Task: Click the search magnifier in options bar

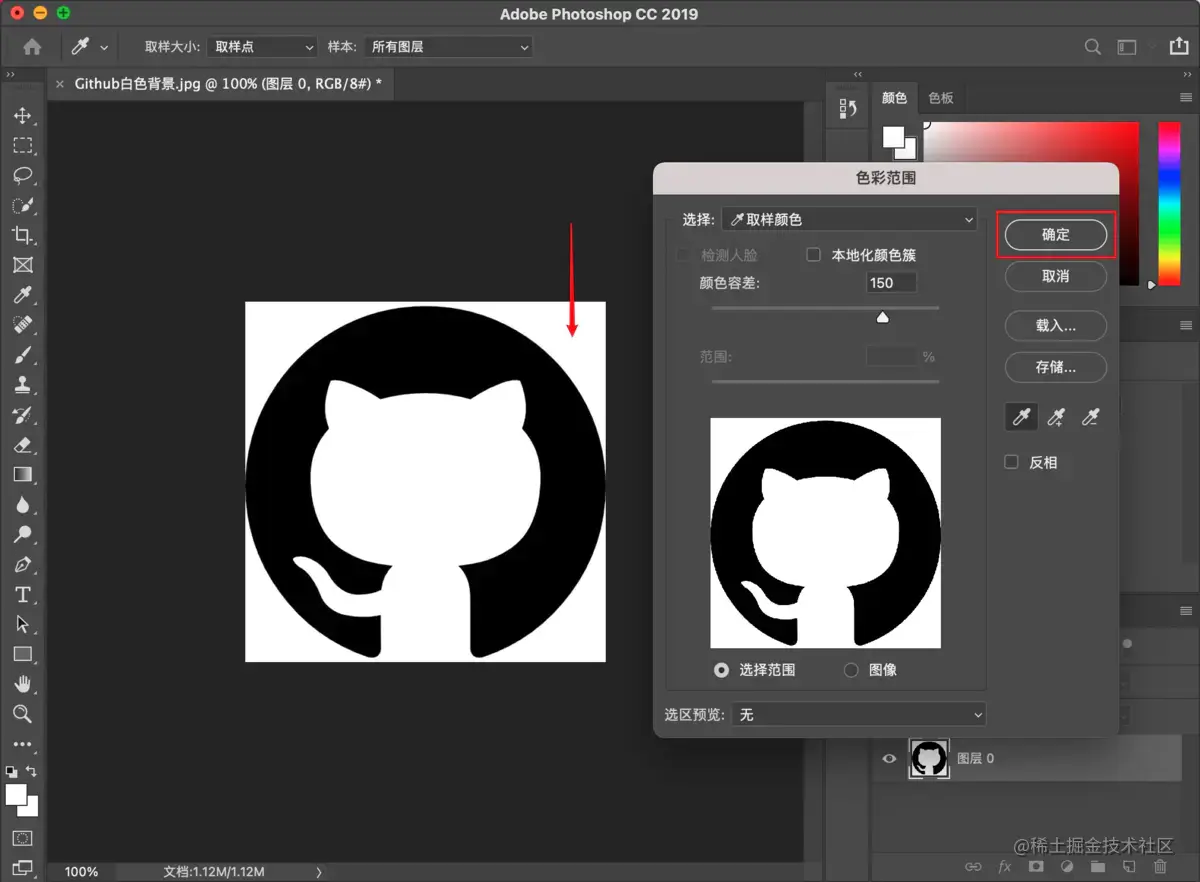Action: [x=1093, y=47]
